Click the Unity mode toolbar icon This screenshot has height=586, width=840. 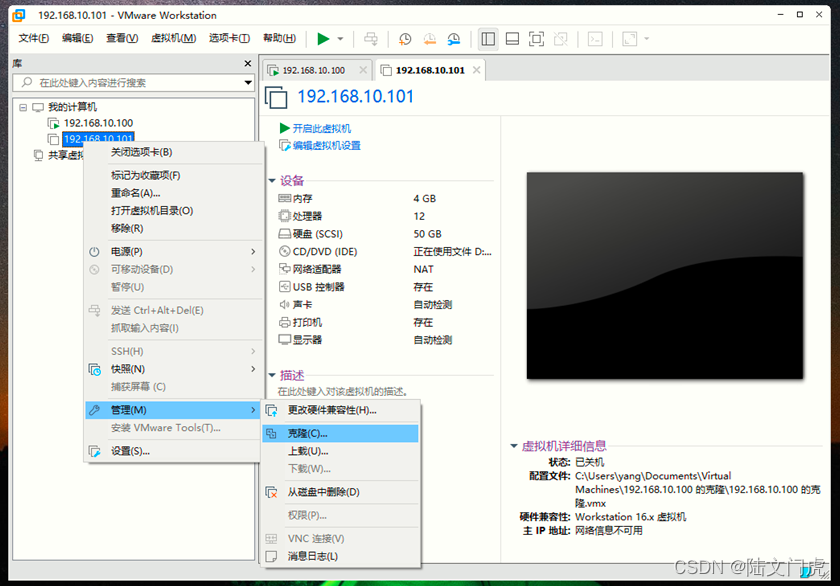tap(560, 39)
